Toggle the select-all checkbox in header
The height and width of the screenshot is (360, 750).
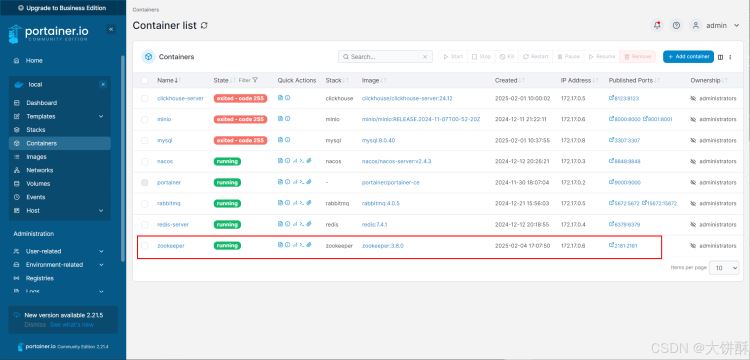[x=144, y=80]
